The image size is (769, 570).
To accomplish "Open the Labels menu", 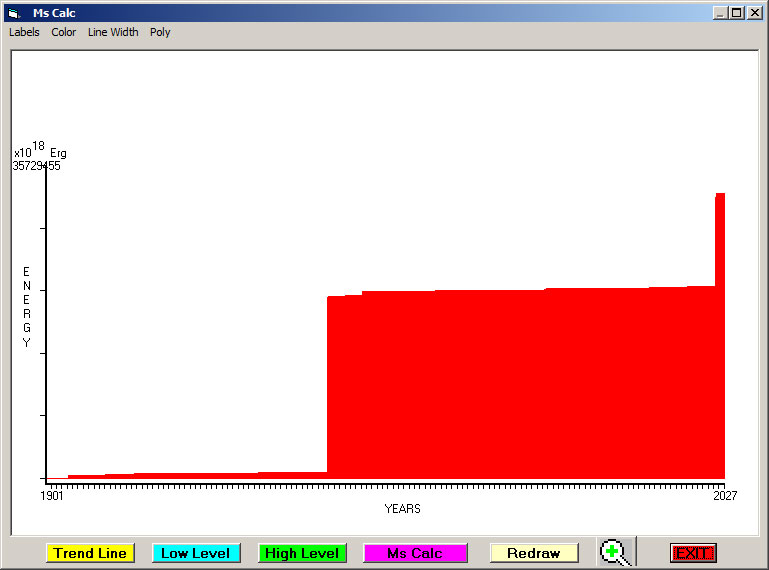I will pyautogui.click(x=24, y=32).
